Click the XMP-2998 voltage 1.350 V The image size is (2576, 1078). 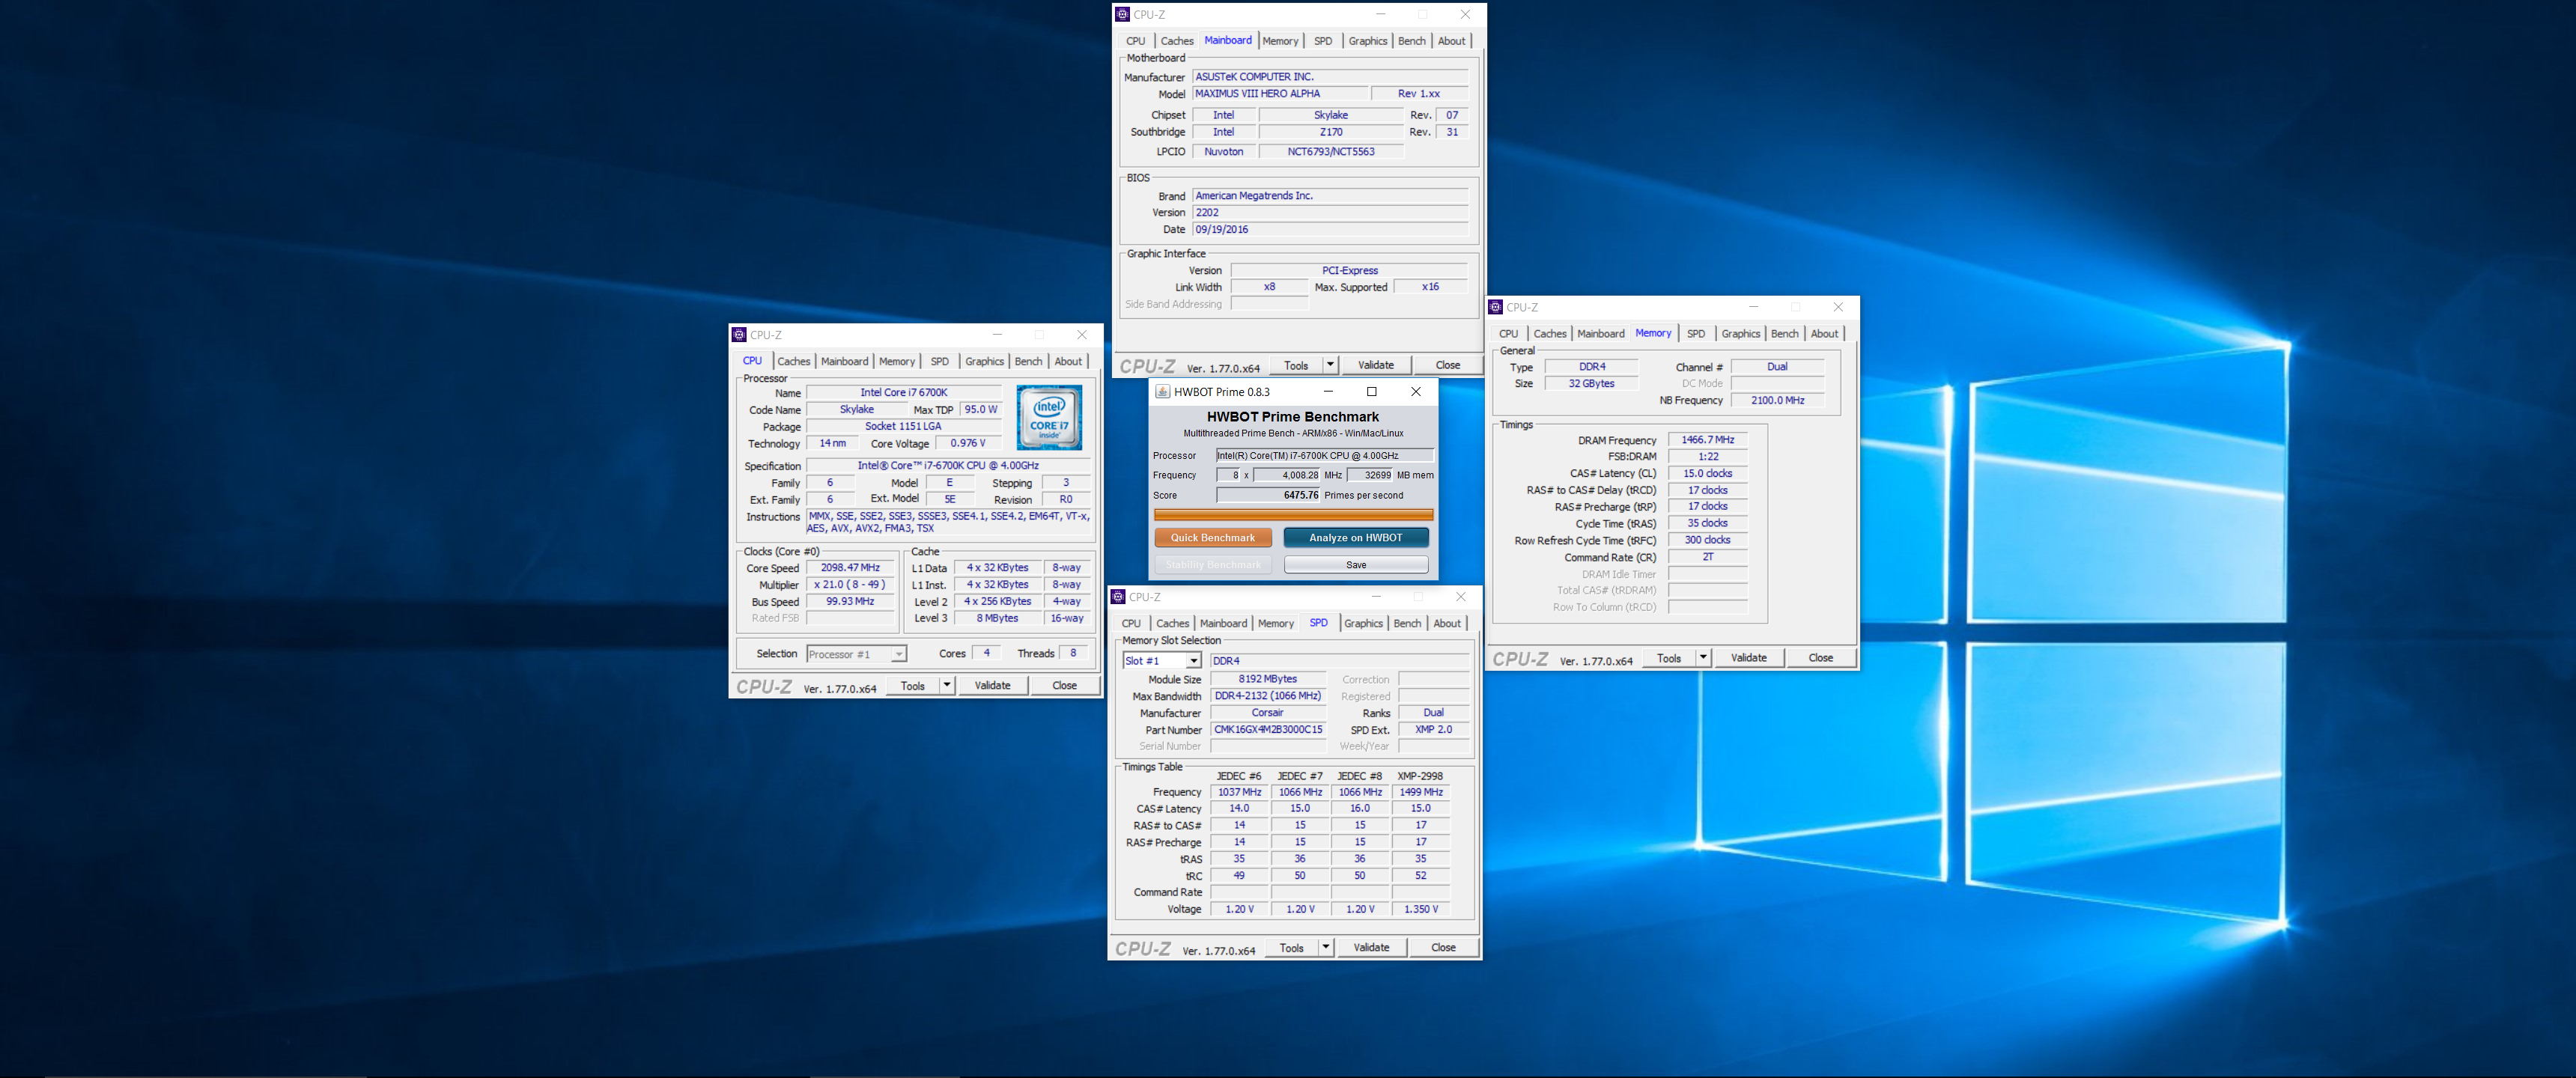tap(1420, 909)
